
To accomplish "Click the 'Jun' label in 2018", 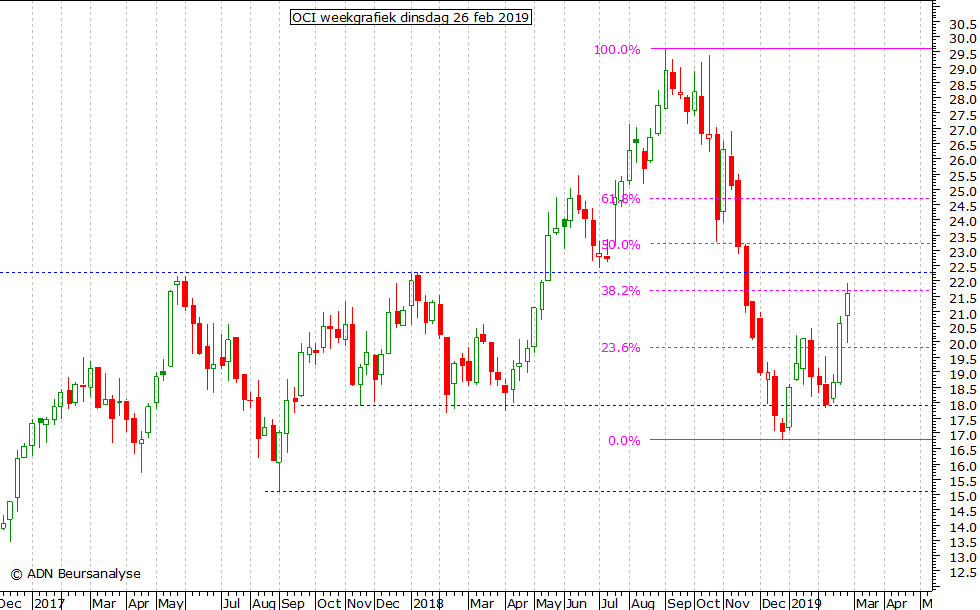I will [x=576, y=603].
